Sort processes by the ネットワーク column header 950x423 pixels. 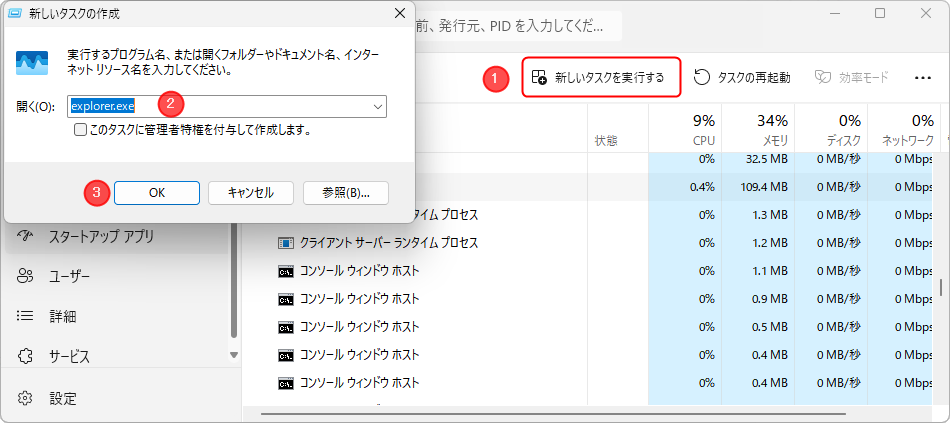903,128
